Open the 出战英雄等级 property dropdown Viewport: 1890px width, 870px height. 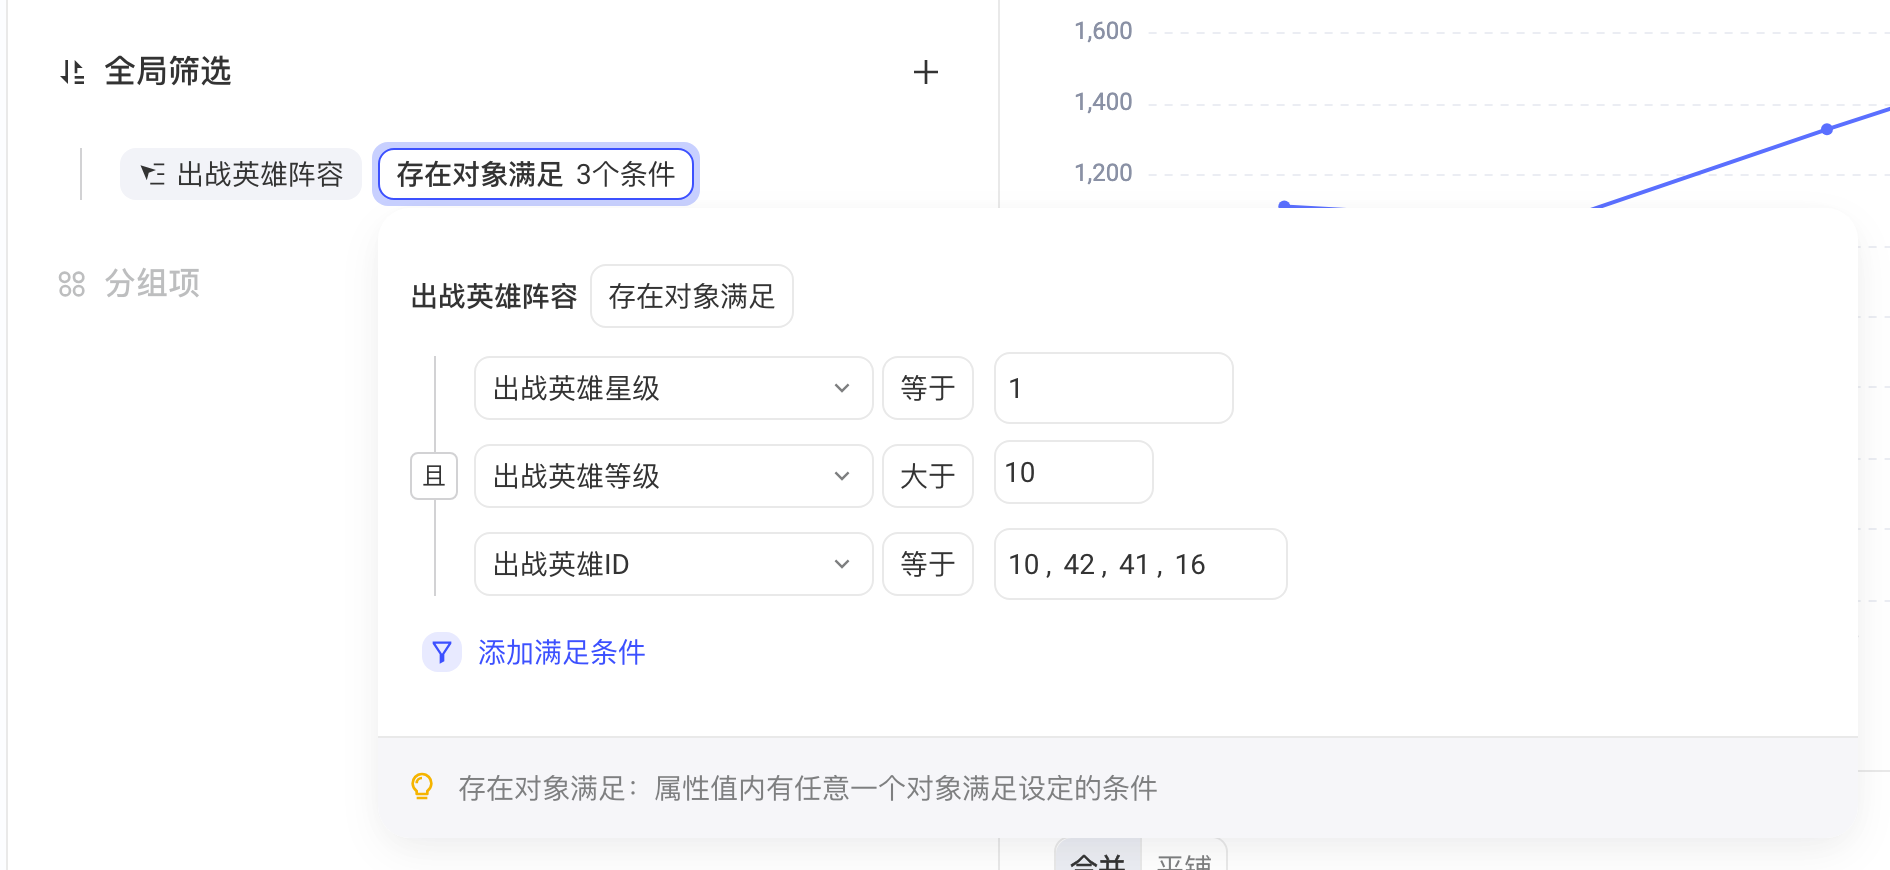click(674, 476)
